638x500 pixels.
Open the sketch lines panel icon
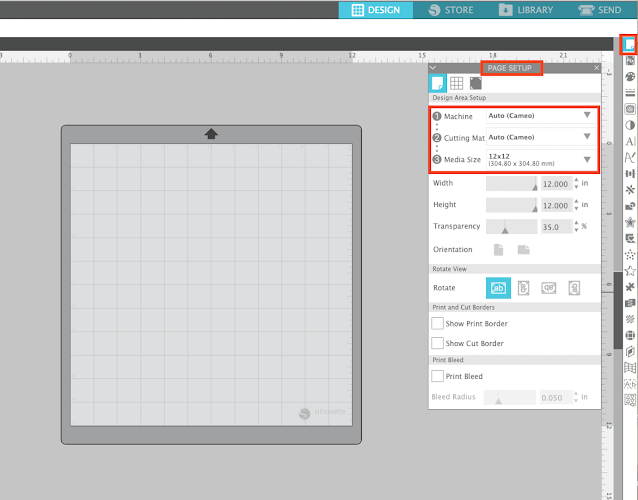pyautogui.click(x=630, y=319)
